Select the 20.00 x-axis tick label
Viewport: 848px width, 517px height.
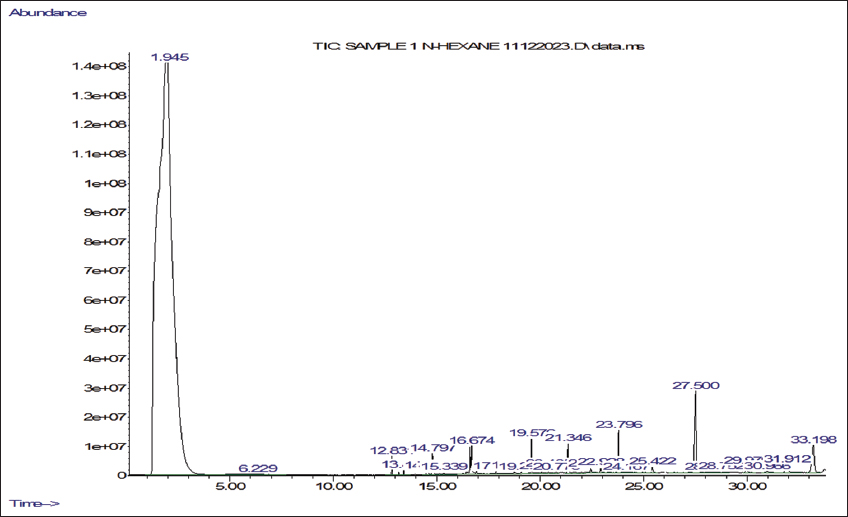(541, 487)
